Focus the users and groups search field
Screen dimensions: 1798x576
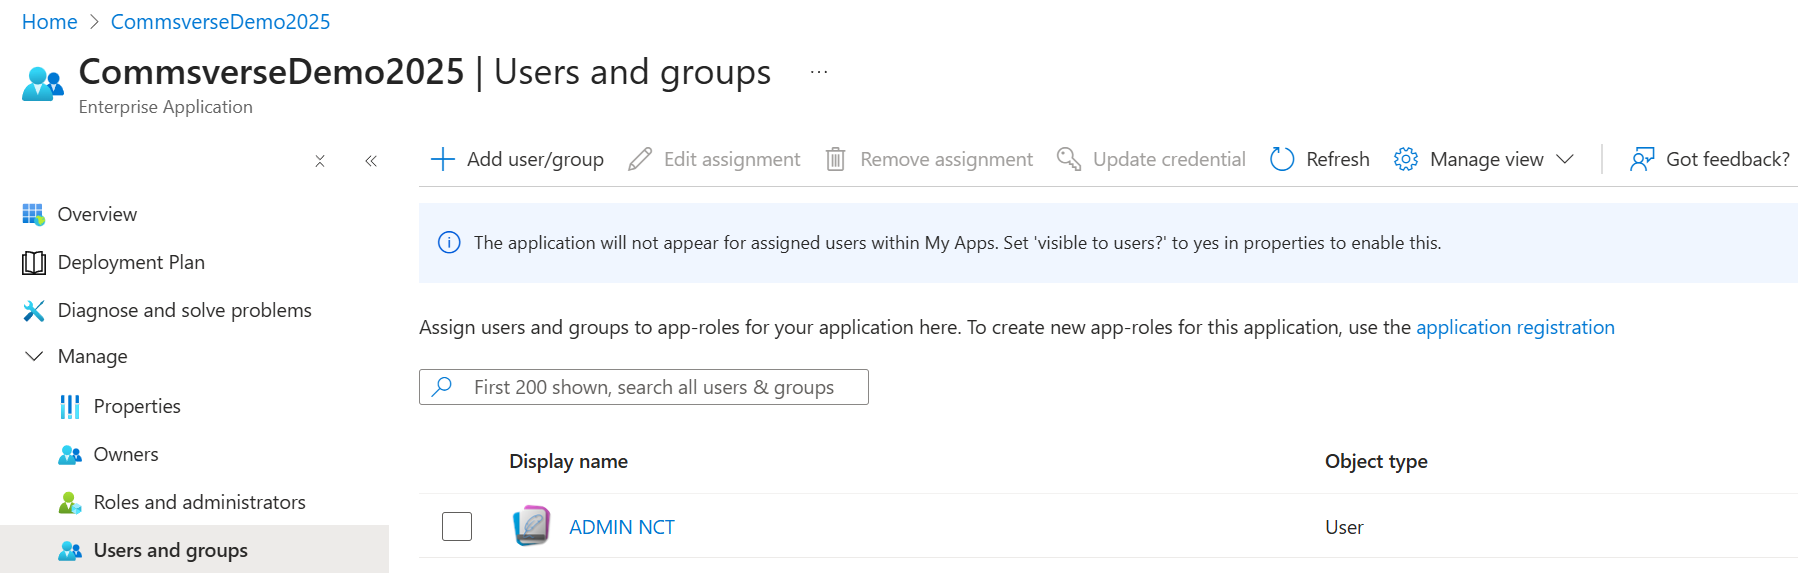[644, 387]
